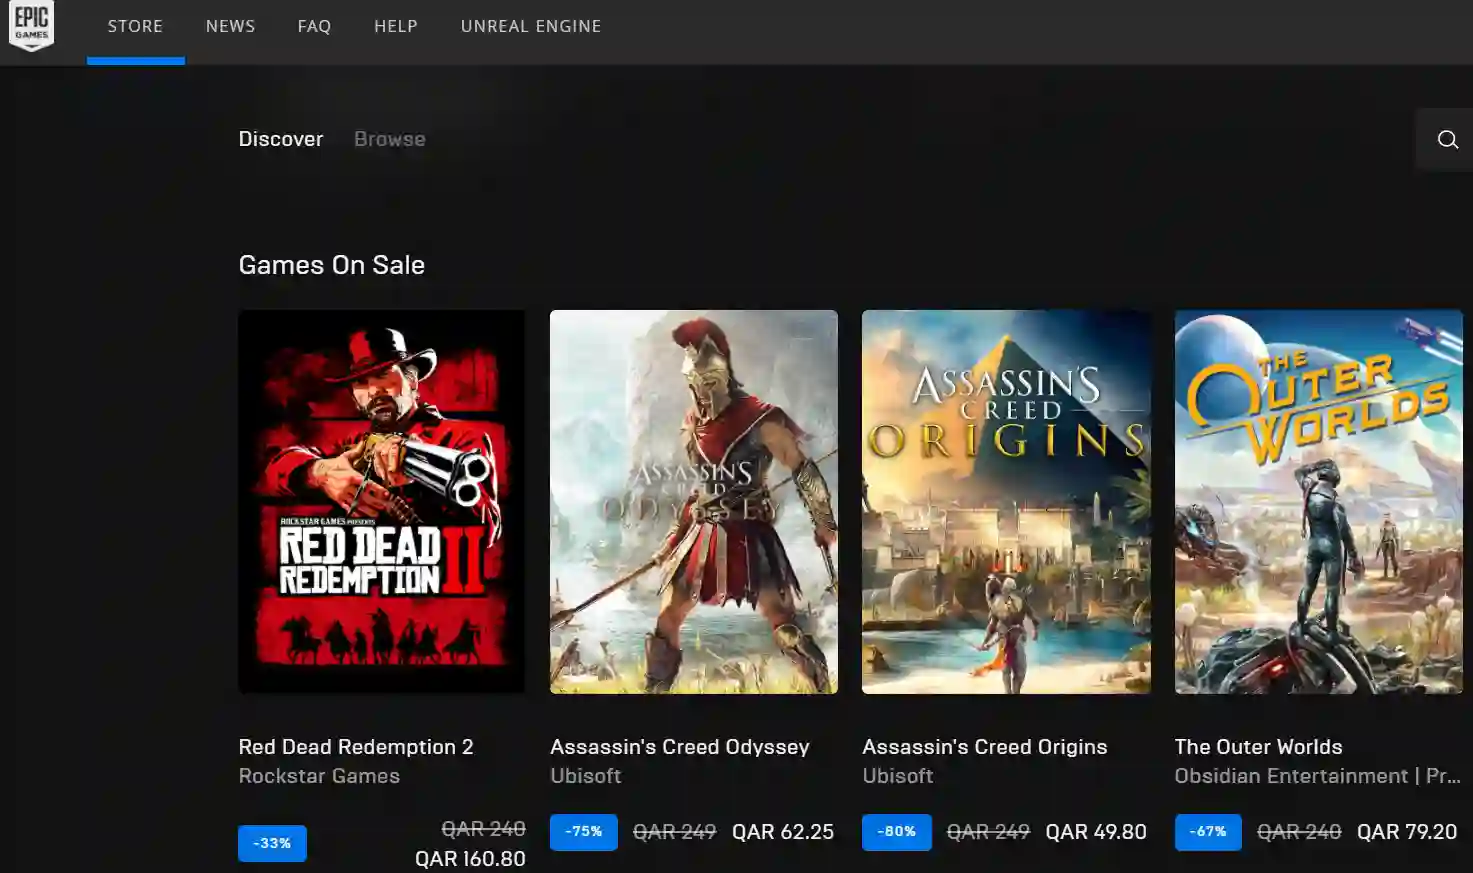The image size is (1473, 873).
Task: Open Assassin's Creed Odyssey cover art
Action: [694, 502]
